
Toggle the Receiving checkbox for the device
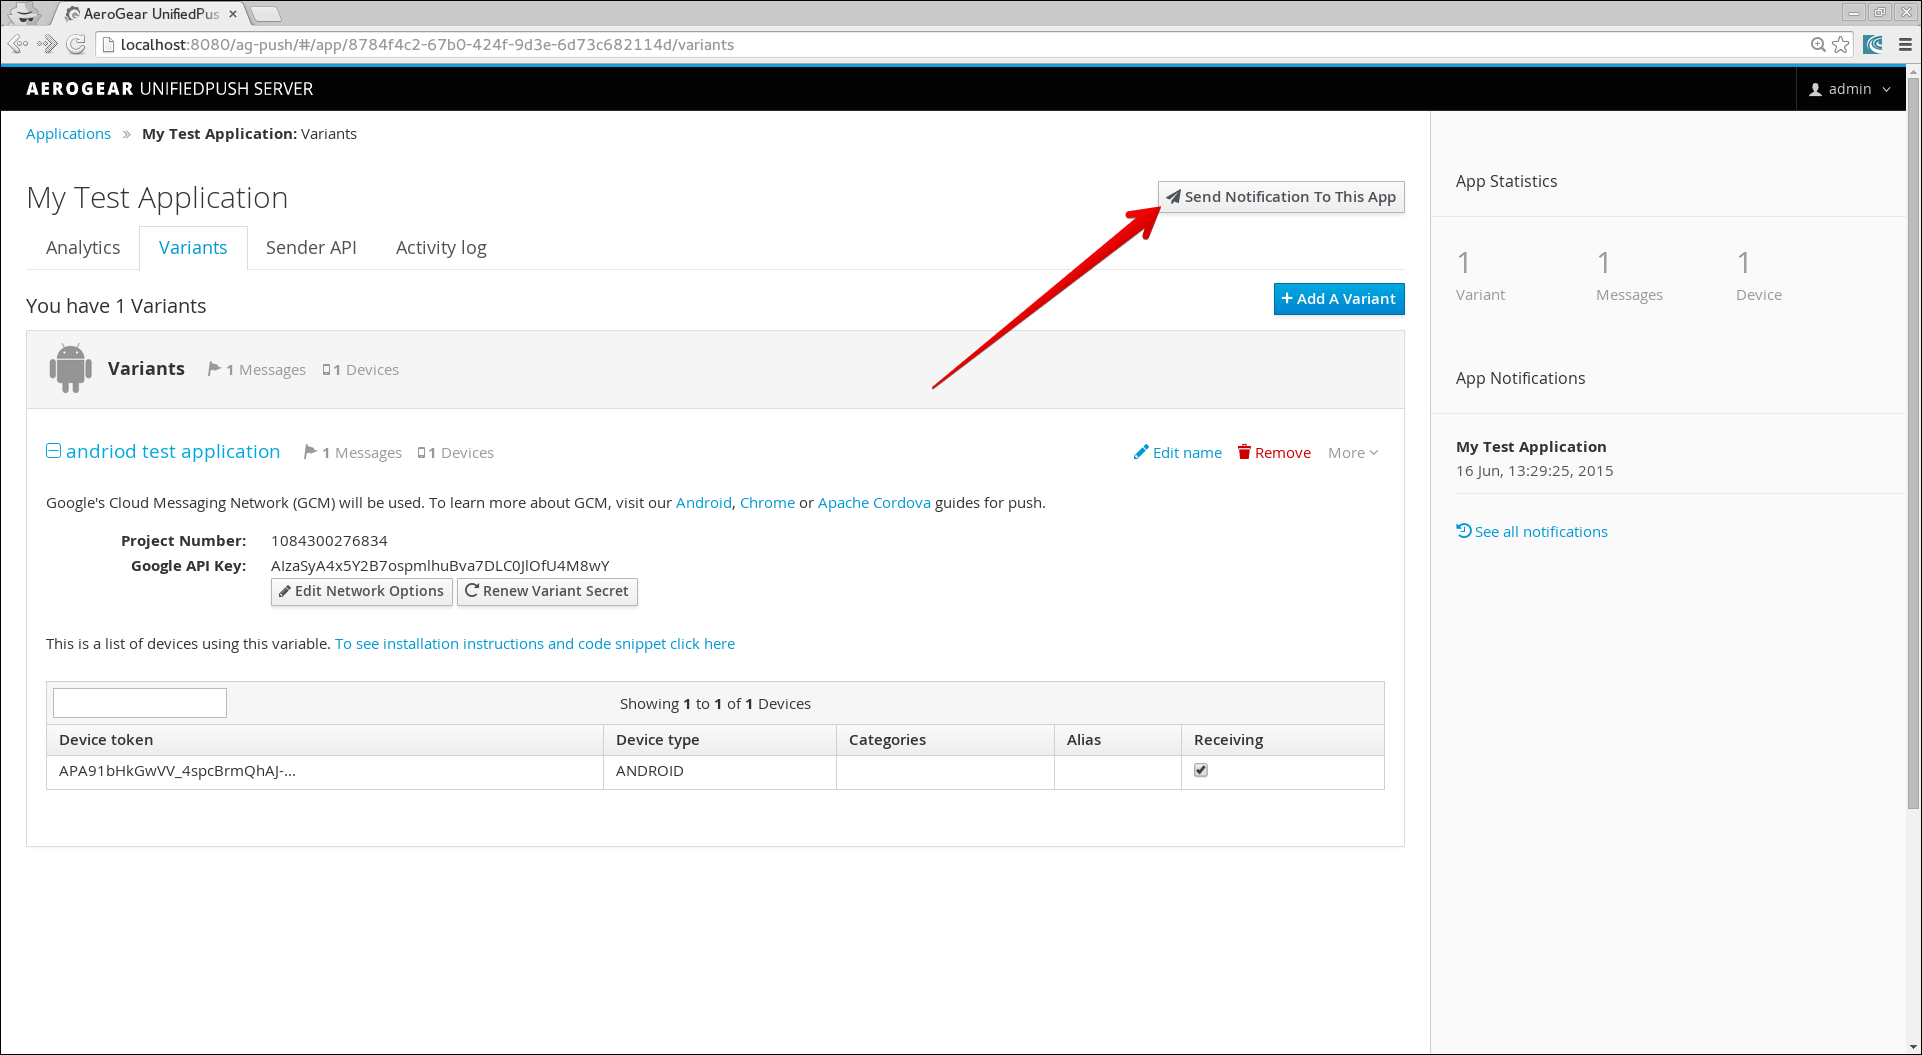pos(1201,770)
